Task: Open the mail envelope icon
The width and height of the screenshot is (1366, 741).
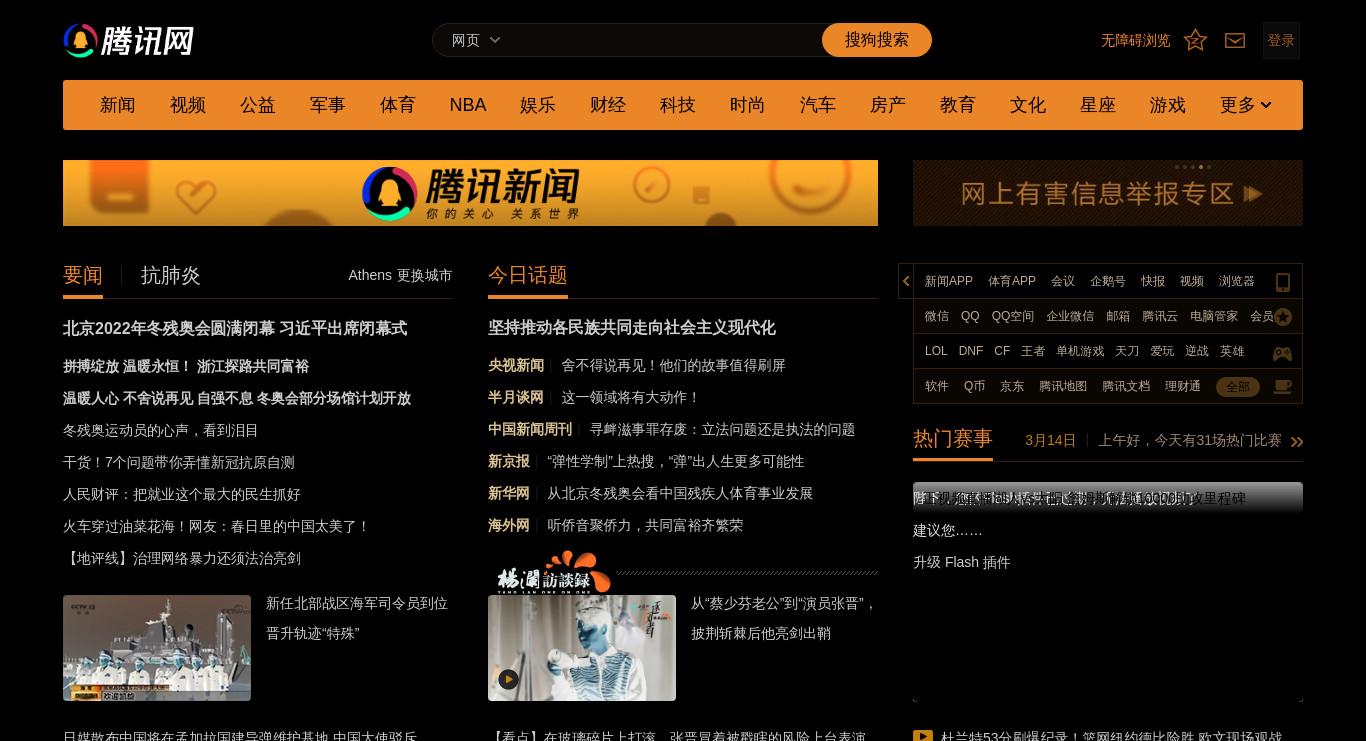Action: pyautogui.click(x=1235, y=40)
